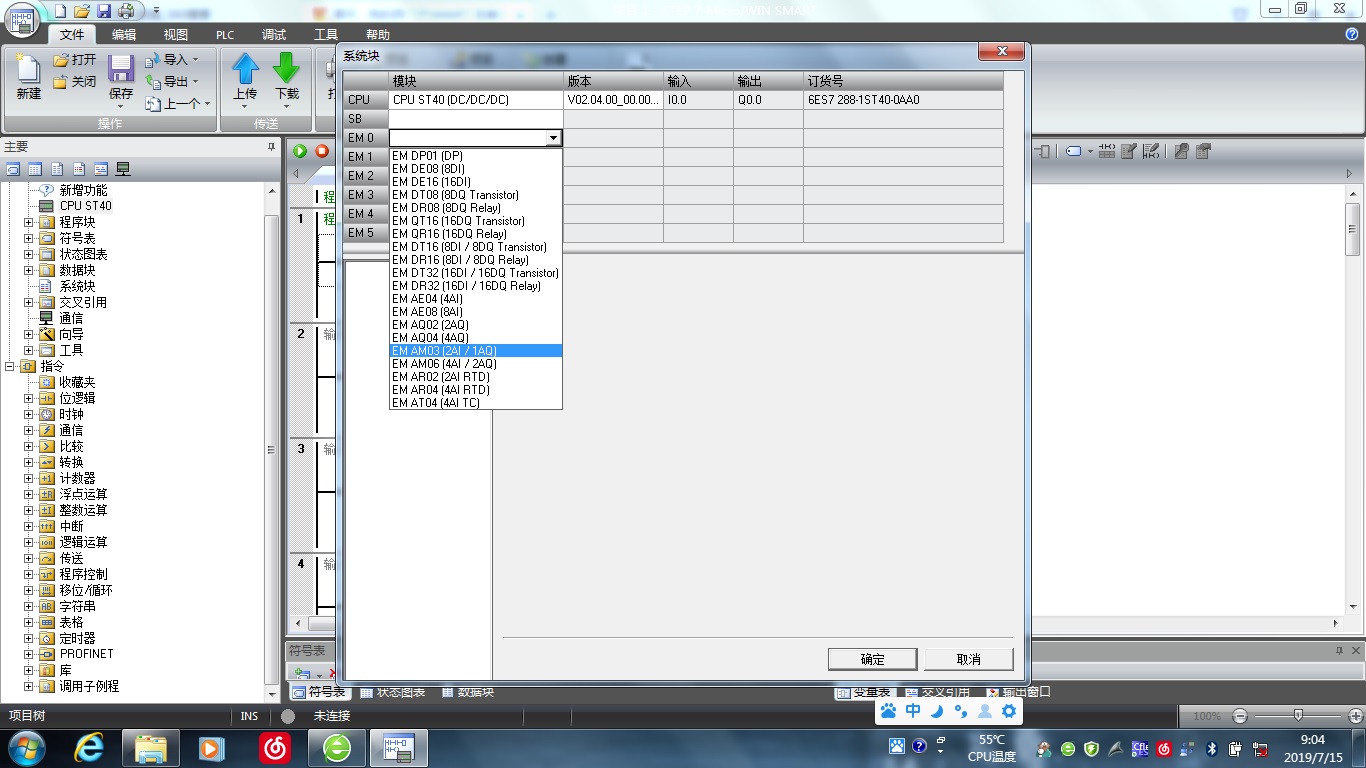The image size is (1366, 768).
Task: Choose EM DT32 (16DI / 16DQ Transistor) module
Action: (x=475, y=273)
